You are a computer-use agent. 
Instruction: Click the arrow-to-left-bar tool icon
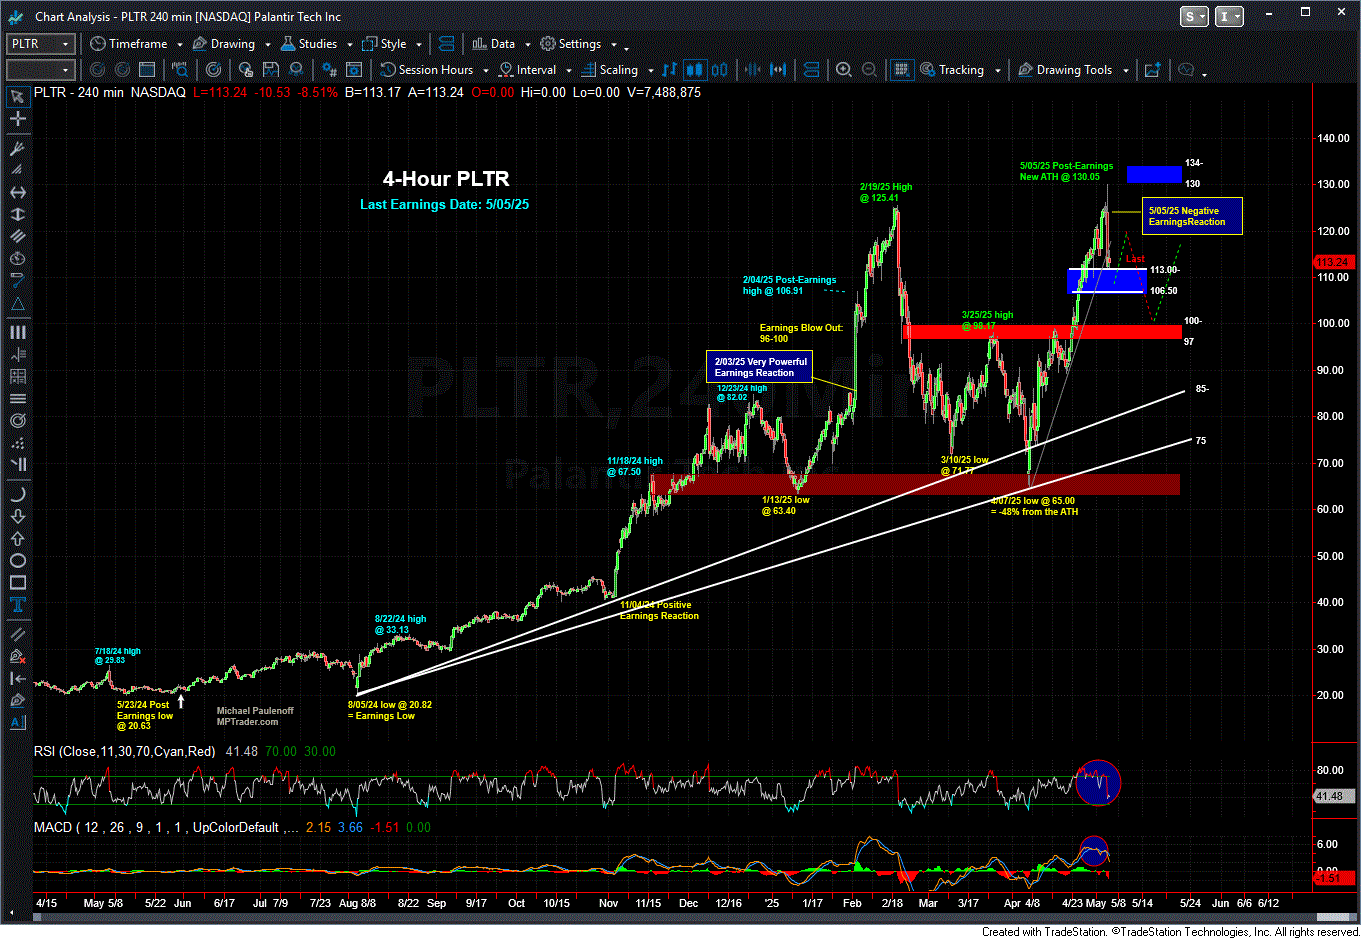[x=17, y=678]
